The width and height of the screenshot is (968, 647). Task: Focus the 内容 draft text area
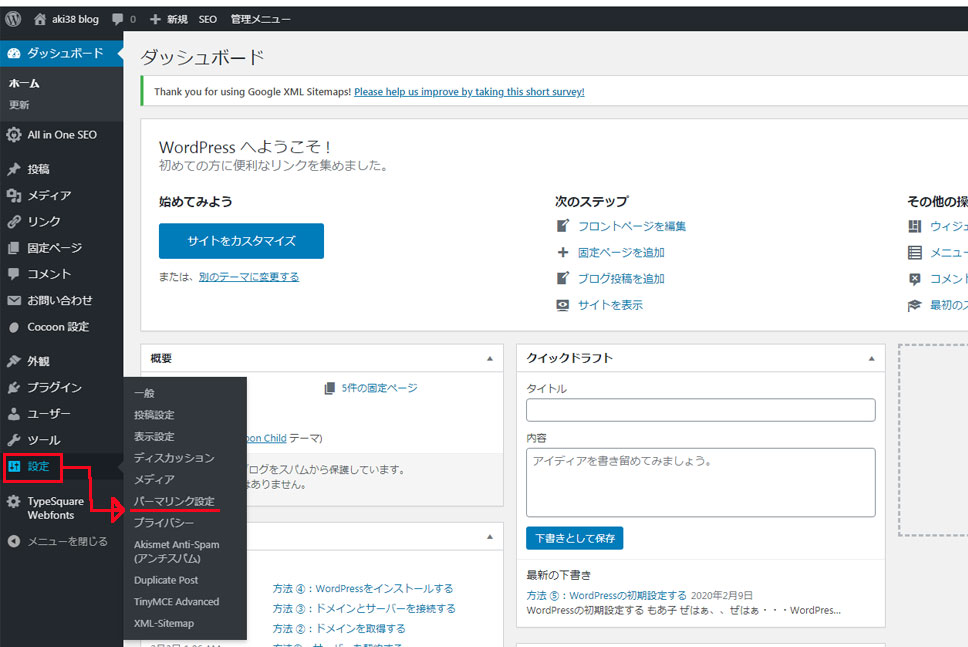[701, 483]
